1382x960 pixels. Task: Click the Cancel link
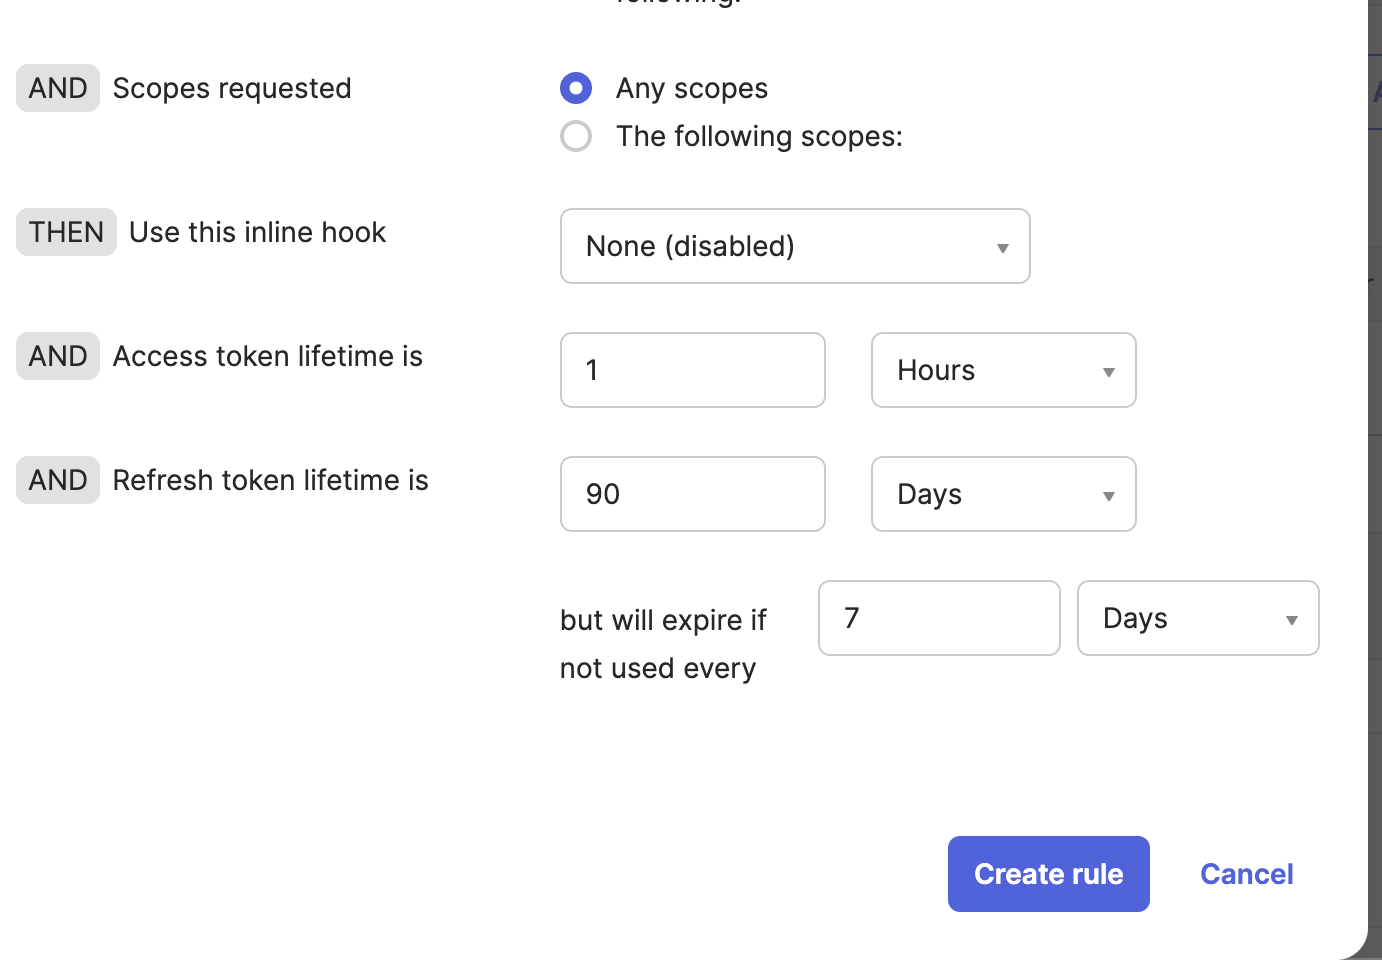click(x=1246, y=873)
